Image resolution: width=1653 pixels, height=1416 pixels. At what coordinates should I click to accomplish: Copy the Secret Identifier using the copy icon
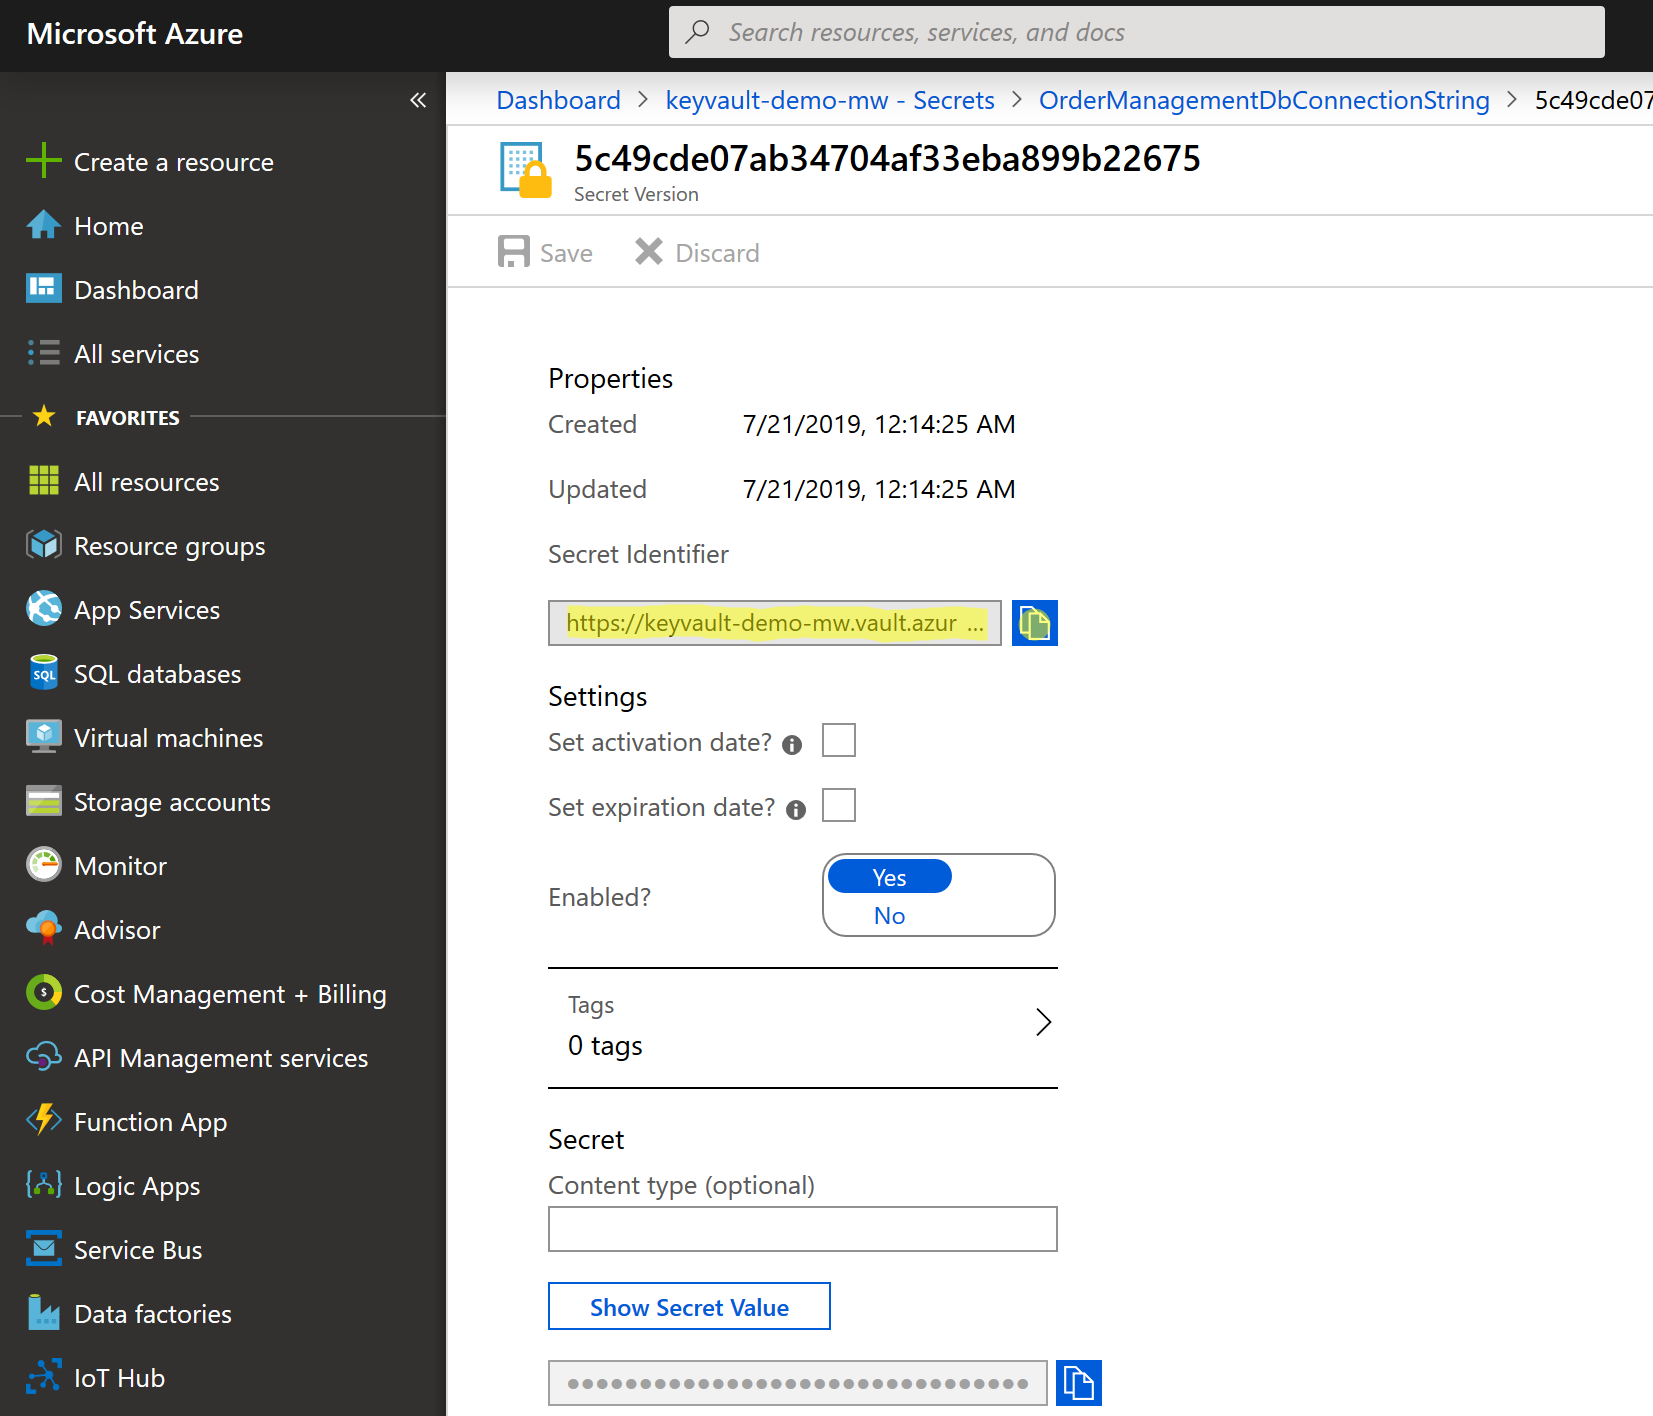(1034, 622)
